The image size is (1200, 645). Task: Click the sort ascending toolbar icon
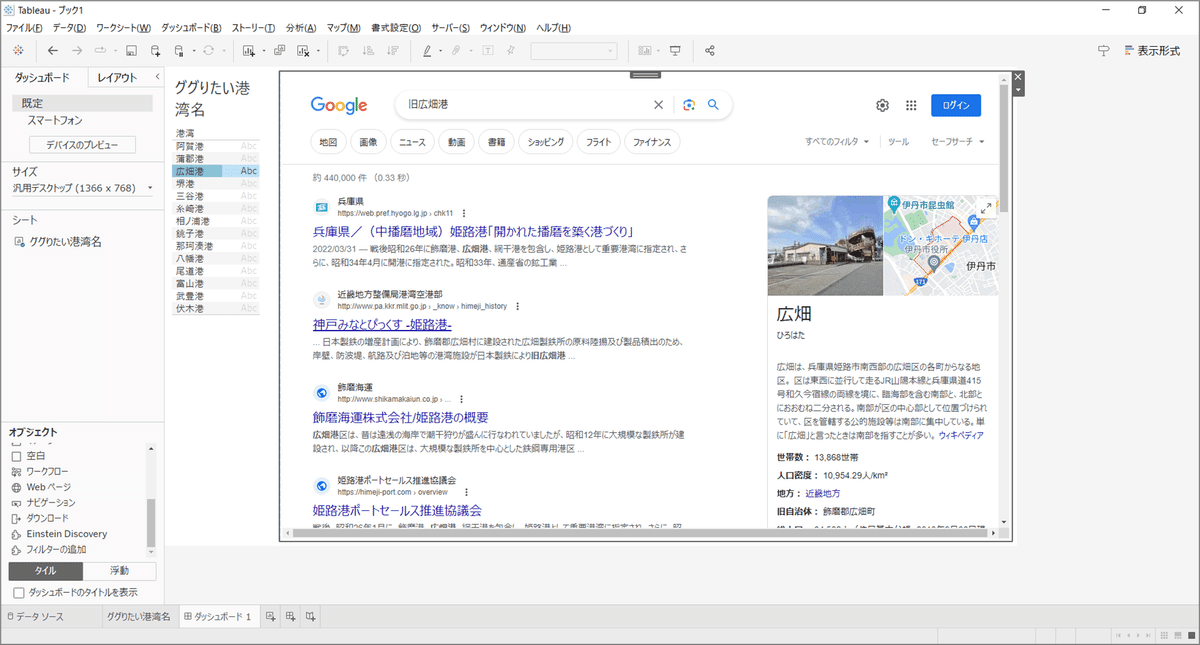(x=367, y=50)
